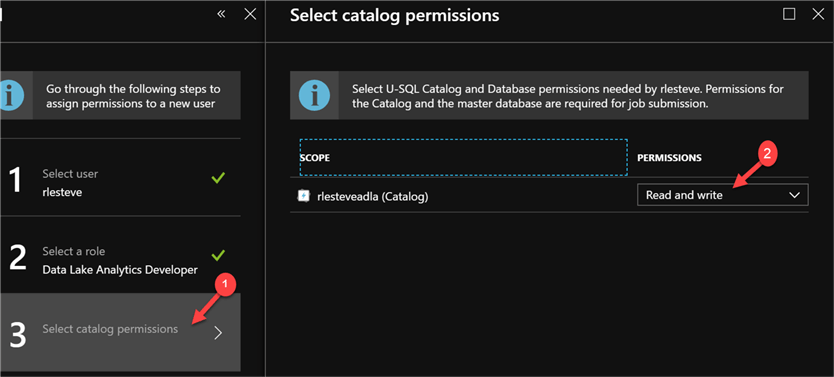The image size is (834, 377).
Task: Click the U-SQL Catalog permissions info message
Action: click(x=568, y=96)
